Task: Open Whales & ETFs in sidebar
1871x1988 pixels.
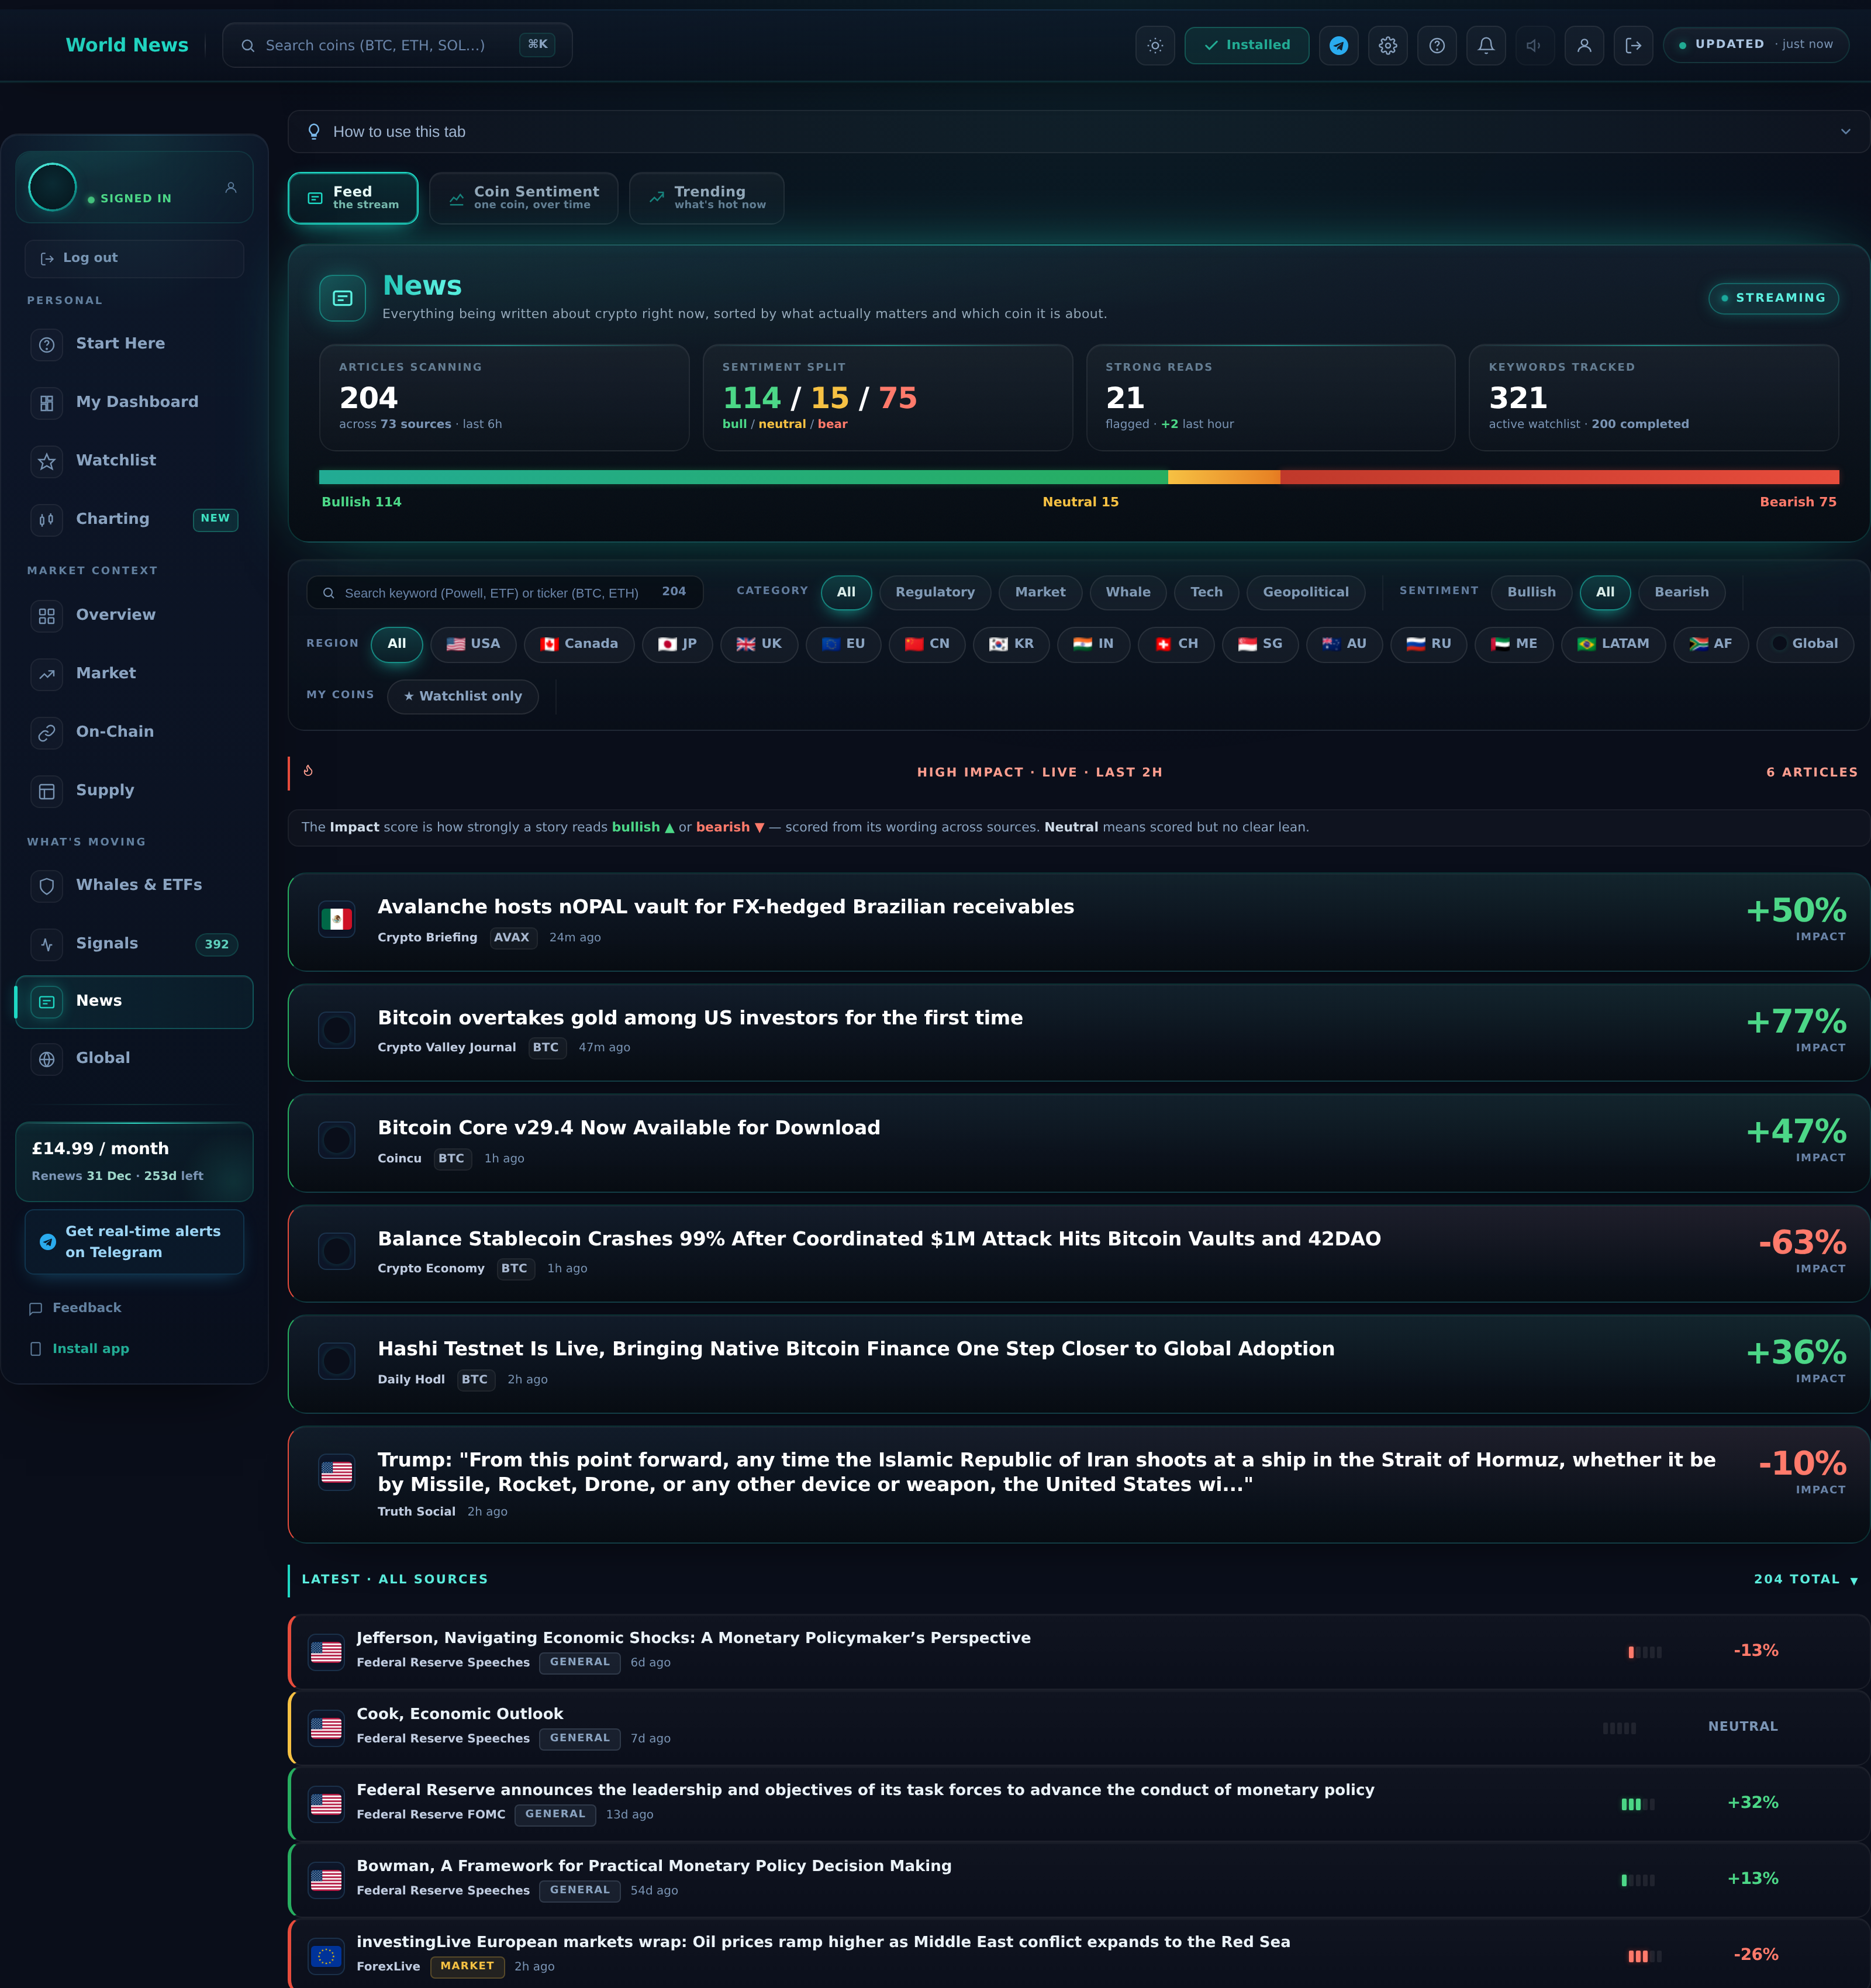Action: (x=134, y=885)
